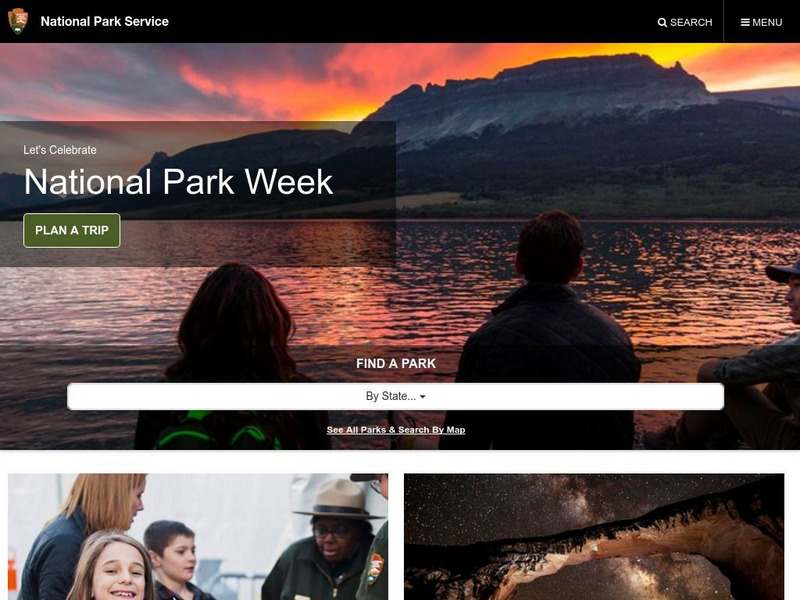The width and height of the screenshot is (800, 600).
Task: Select the SEARCH text in header
Action: tap(691, 22)
